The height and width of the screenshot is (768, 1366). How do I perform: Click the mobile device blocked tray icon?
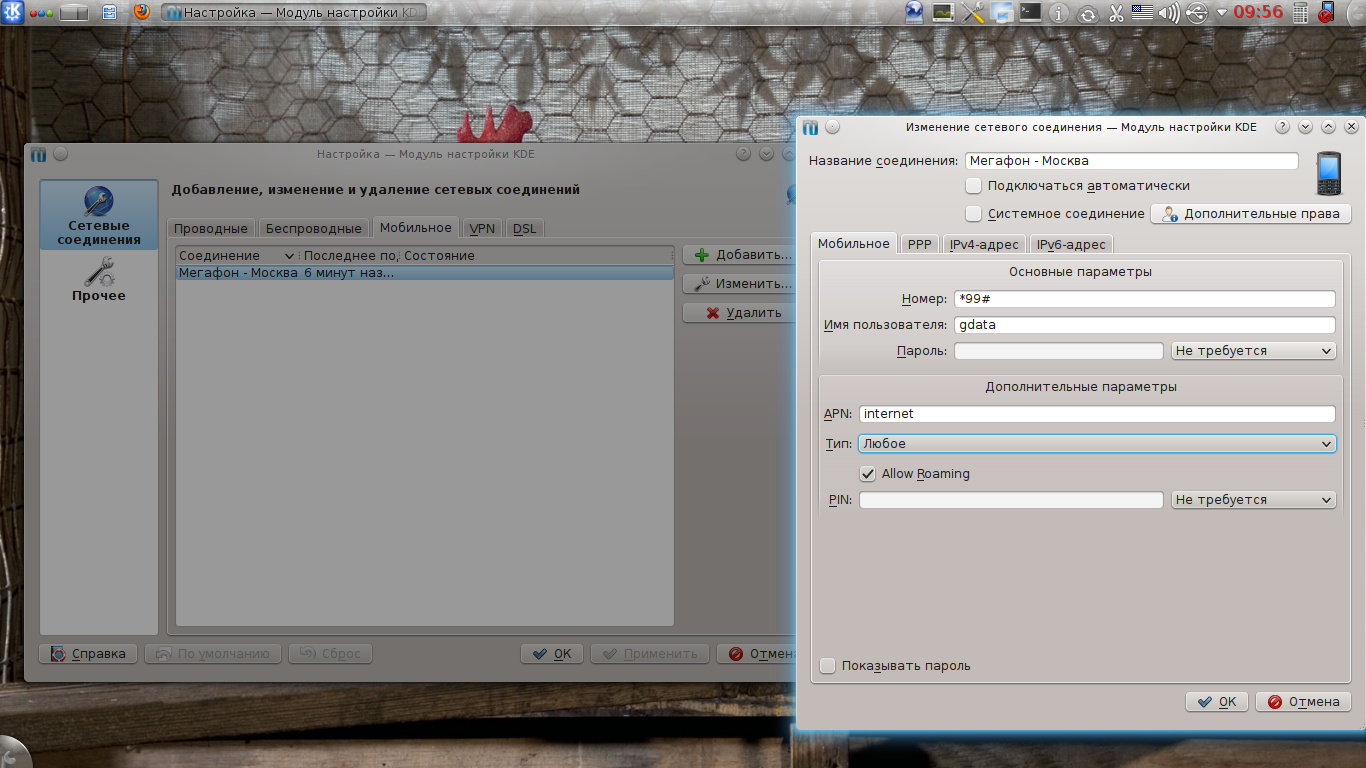1327,13
